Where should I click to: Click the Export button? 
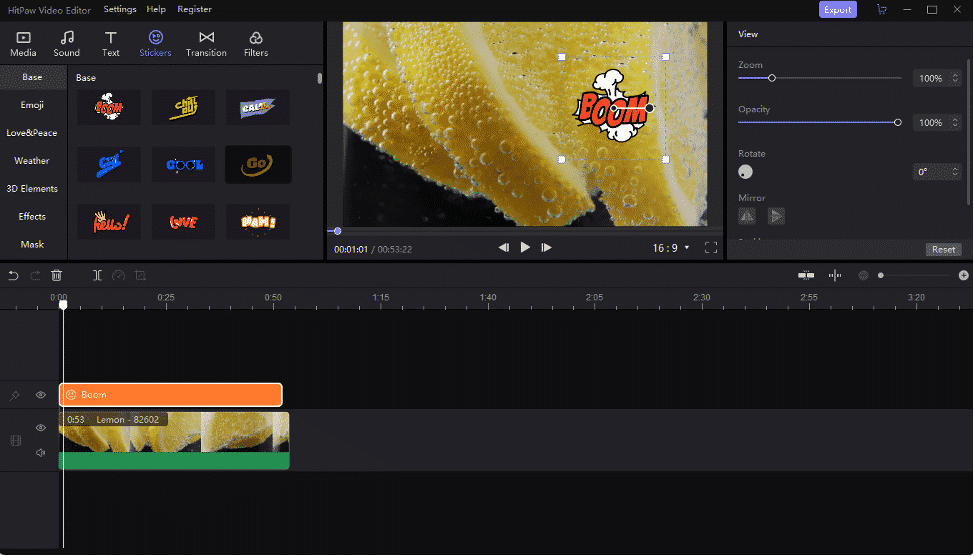(x=837, y=9)
